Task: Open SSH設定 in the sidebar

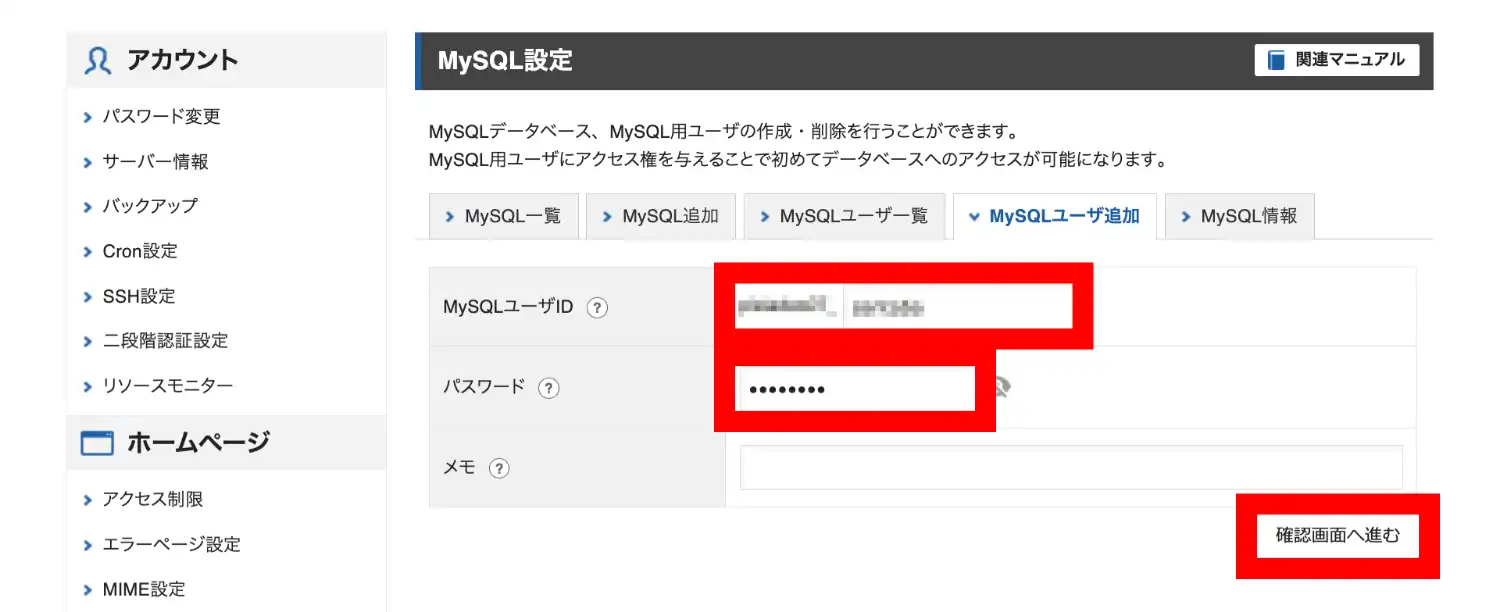Action: pyautogui.click(x=139, y=296)
